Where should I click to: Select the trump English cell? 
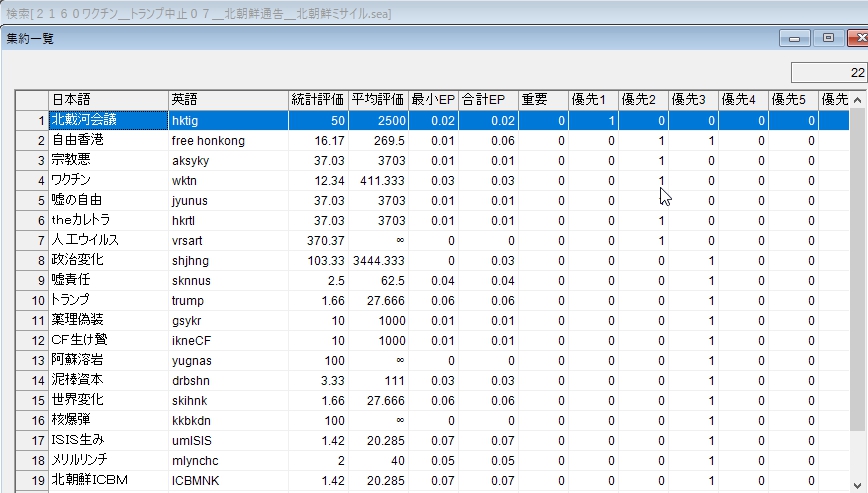(228, 300)
